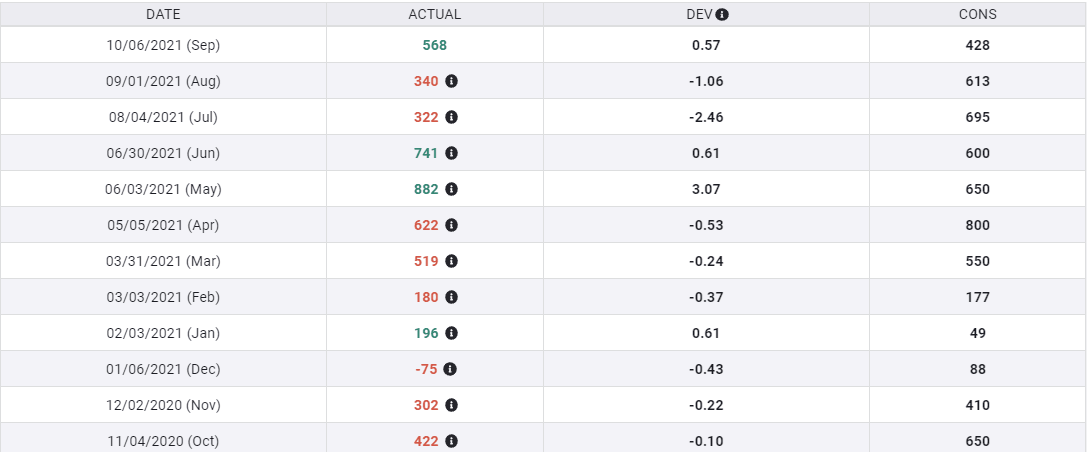The width and height of the screenshot is (1087, 452).
Task: Click the CONS column header
Action: (977, 15)
